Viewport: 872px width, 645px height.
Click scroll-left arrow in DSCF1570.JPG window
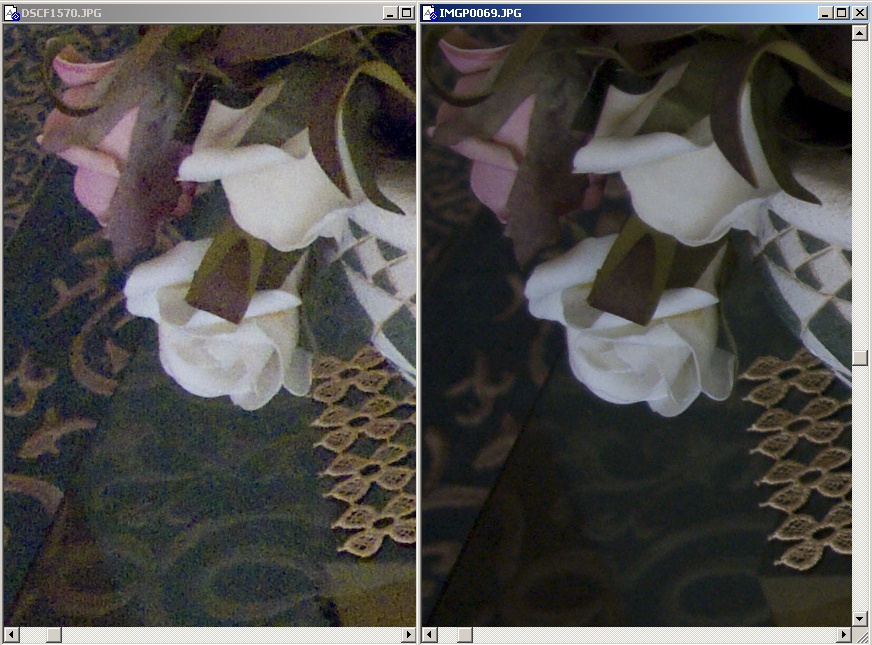point(11,634)
